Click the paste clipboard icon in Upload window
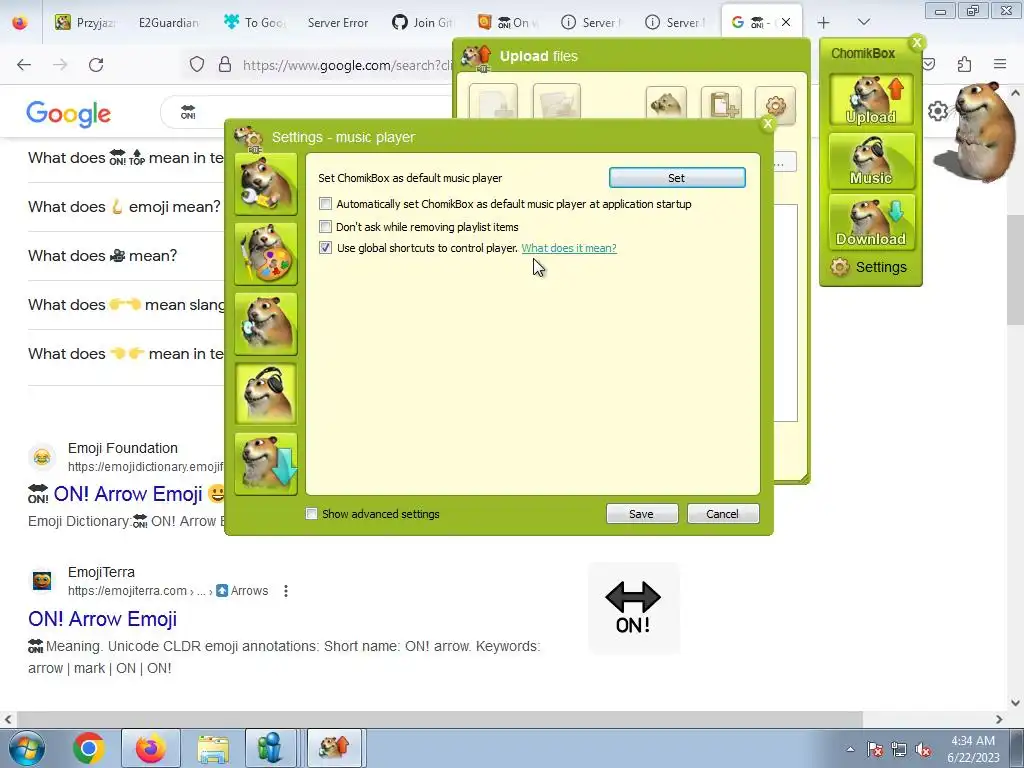The width and height of the screenshot is (1024, 768). tap(721, 105)
